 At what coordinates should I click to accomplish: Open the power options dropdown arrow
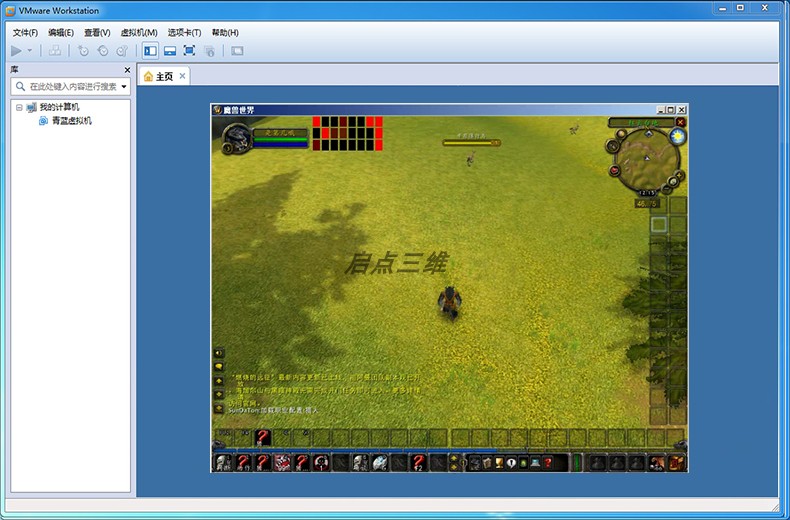click(30, 50)
